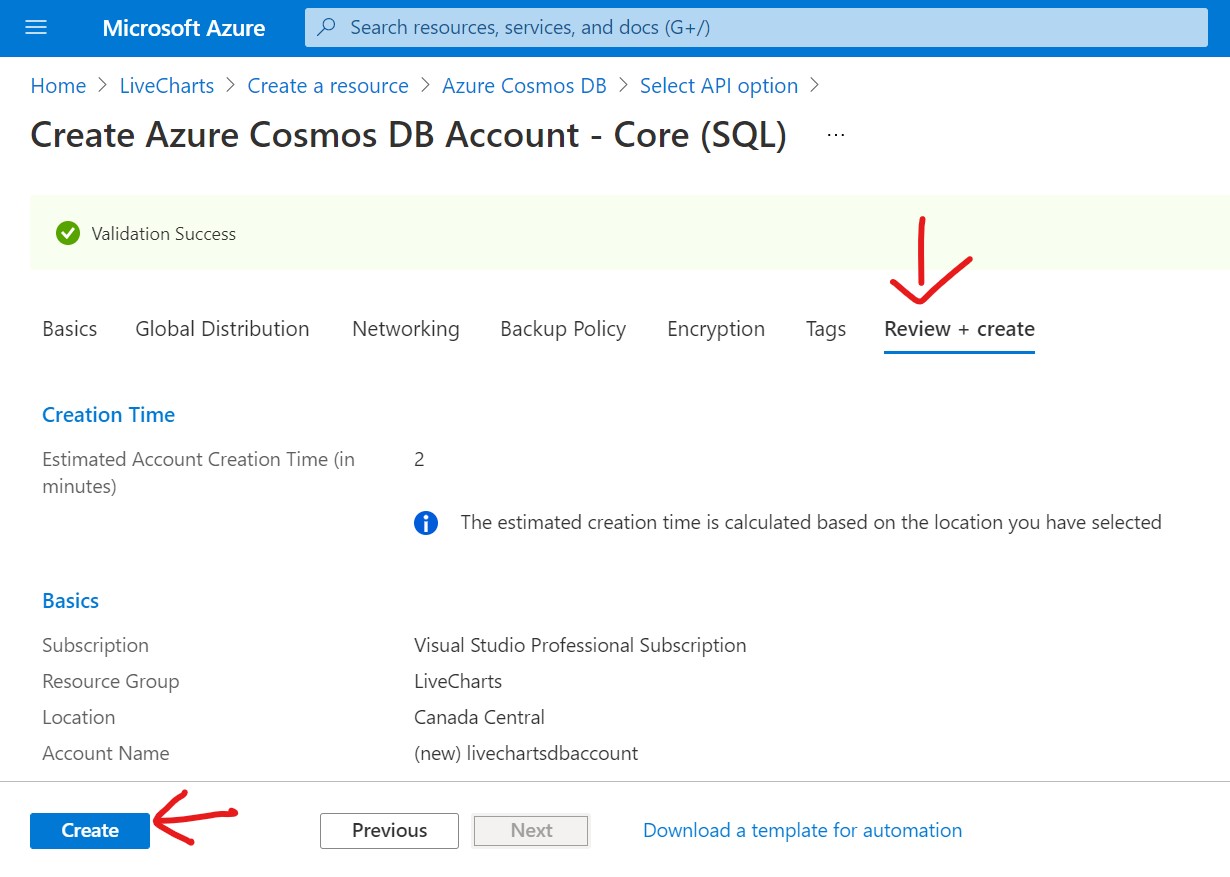Open the hamburger portal menu

(36, 27)
